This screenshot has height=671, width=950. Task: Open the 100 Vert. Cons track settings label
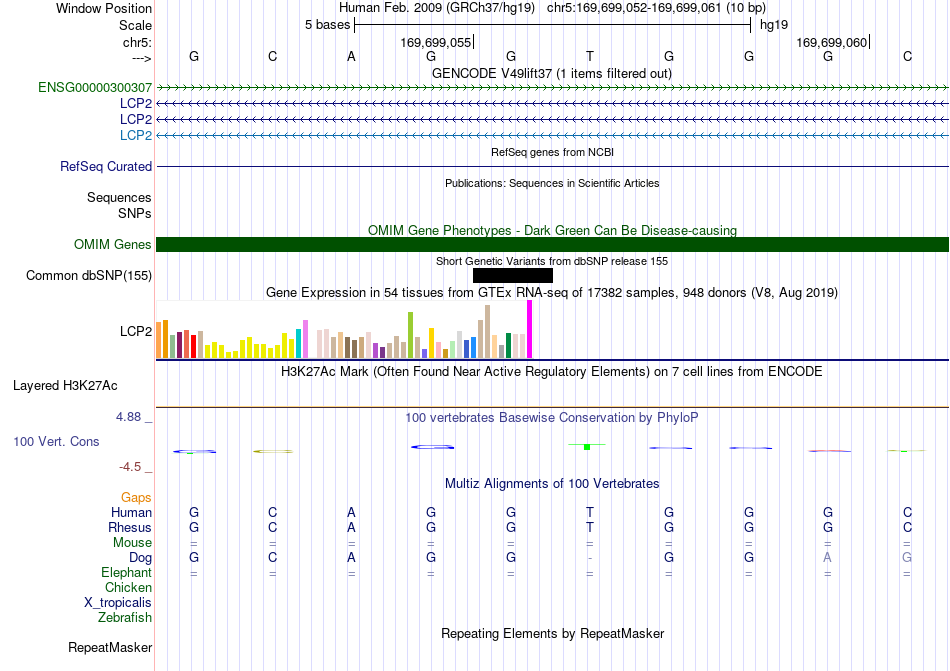56,441
